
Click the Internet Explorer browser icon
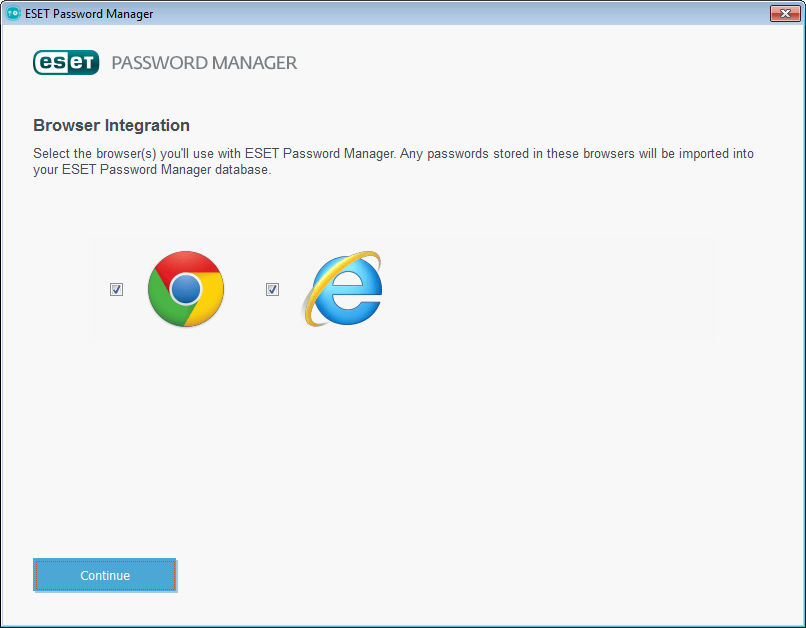pos(343,289)
